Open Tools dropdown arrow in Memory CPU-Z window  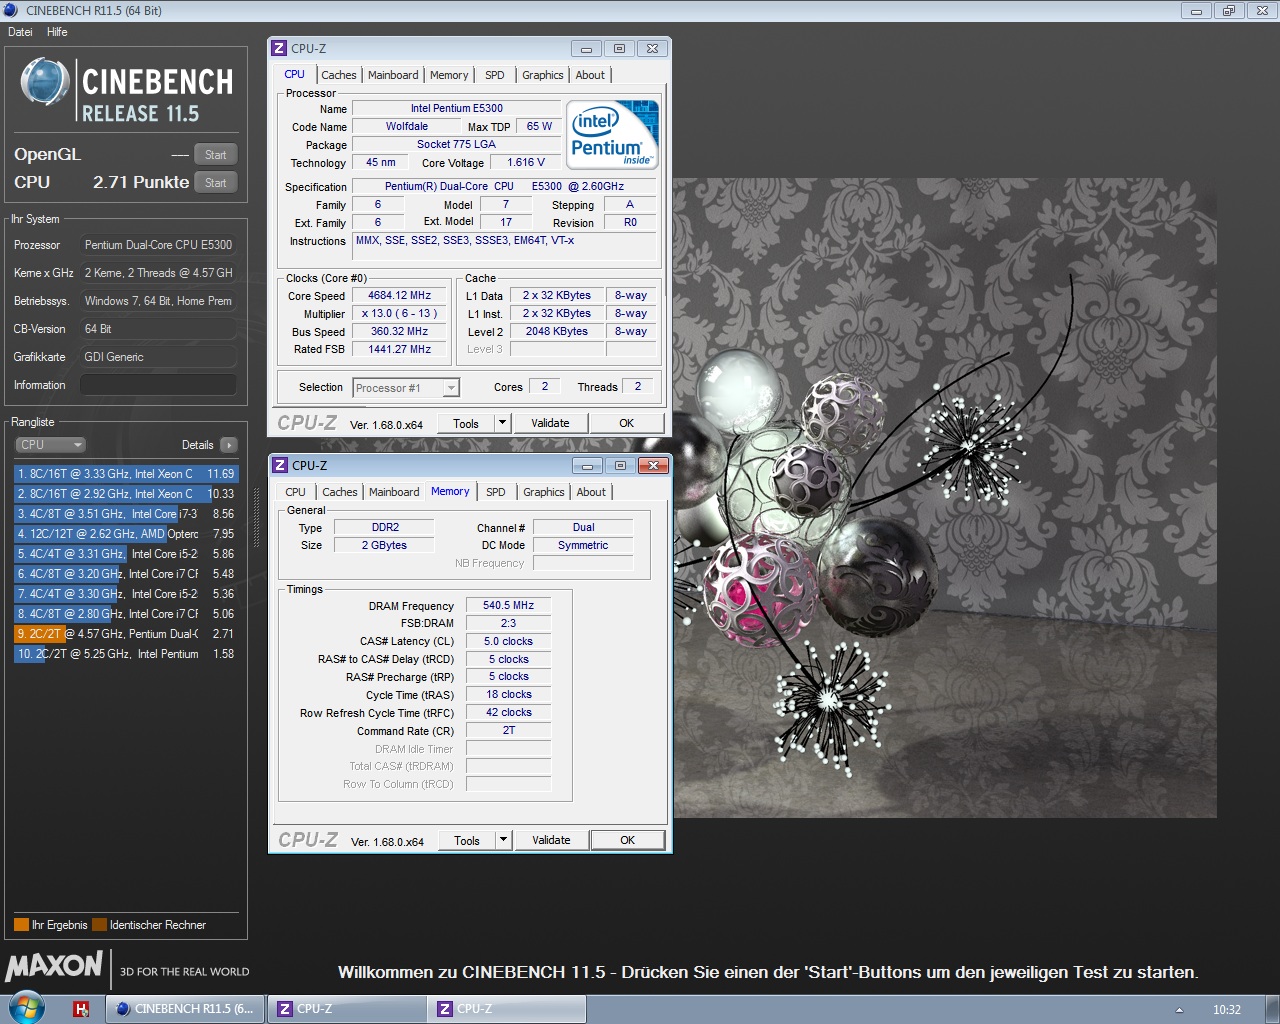(503, 840)
